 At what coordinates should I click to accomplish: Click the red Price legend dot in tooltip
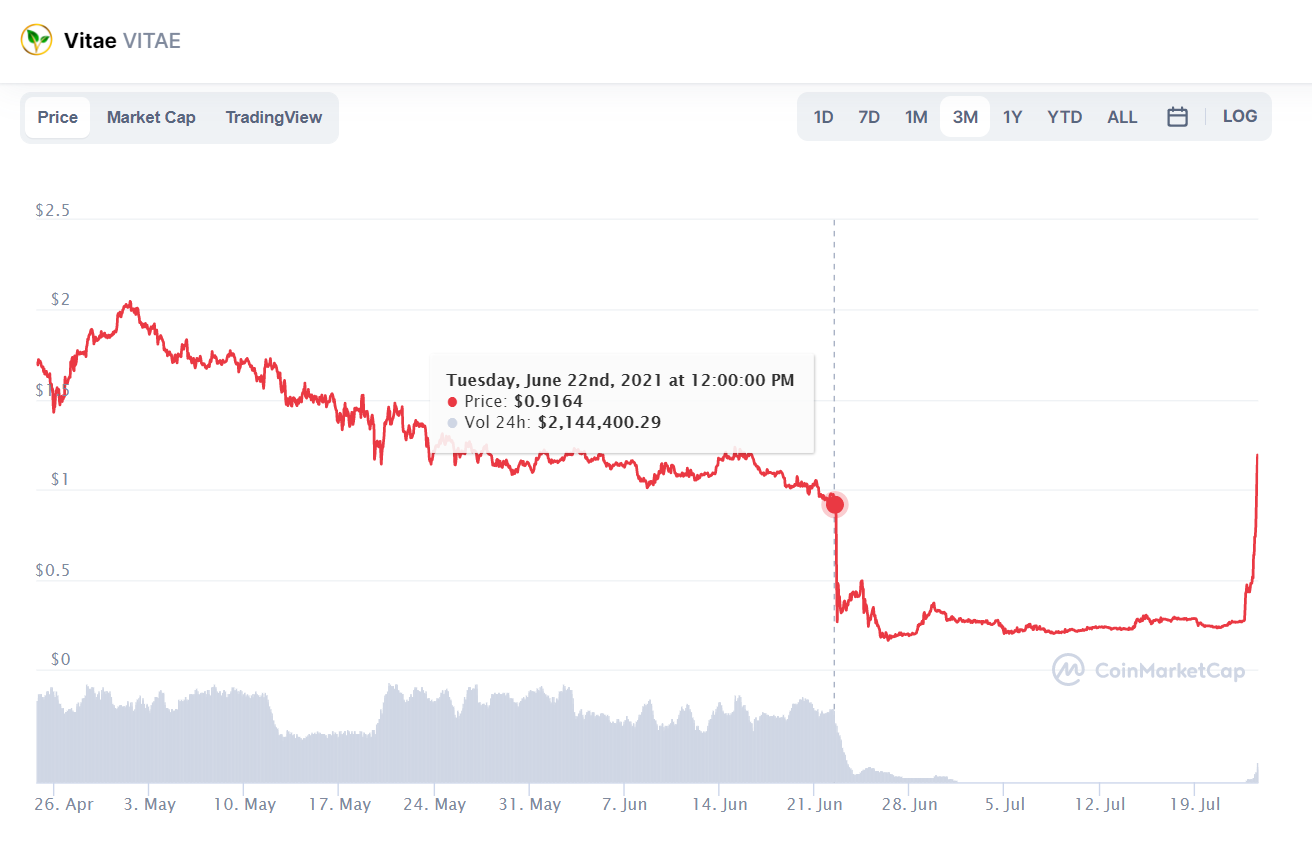[x=452, y=402]
